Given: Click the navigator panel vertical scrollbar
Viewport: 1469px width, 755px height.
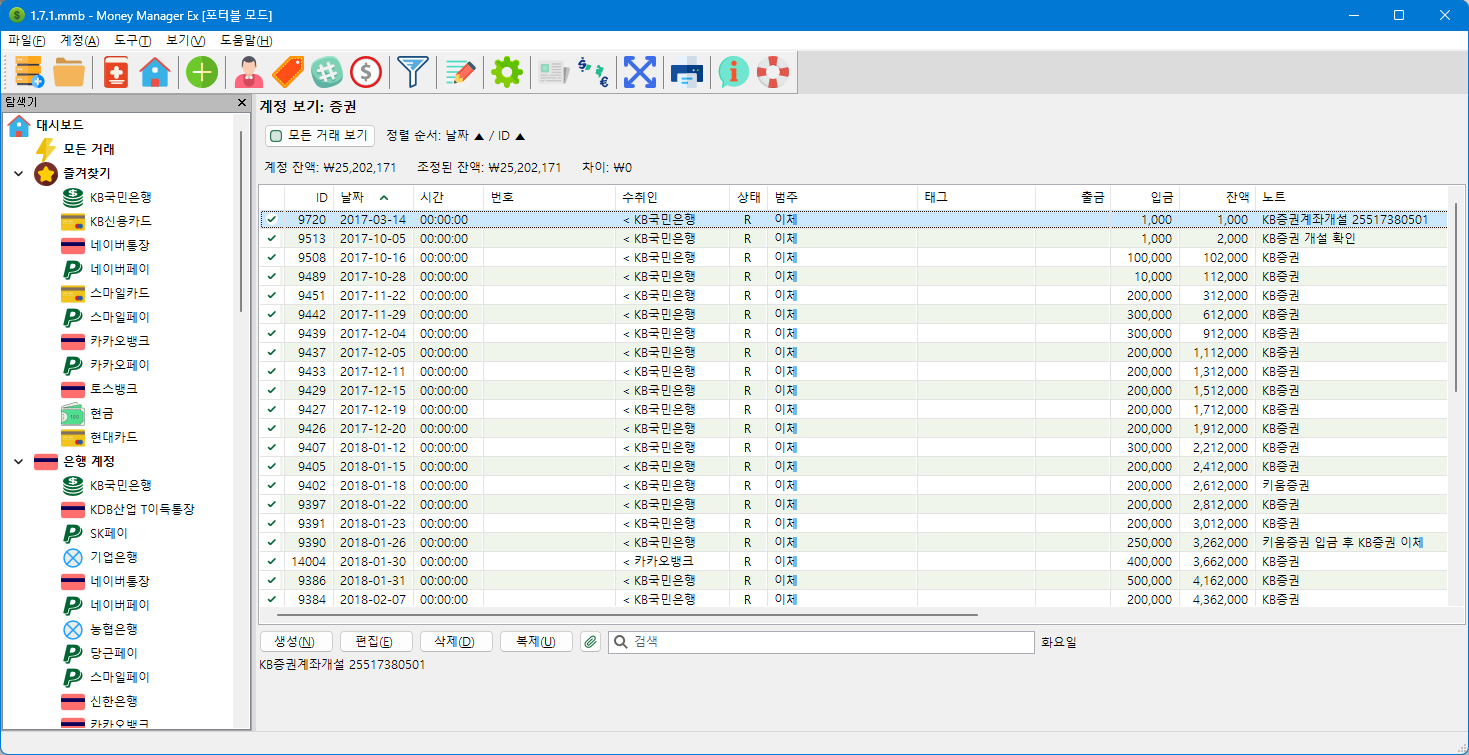Looking at the screenshot, I should point(241,222).
